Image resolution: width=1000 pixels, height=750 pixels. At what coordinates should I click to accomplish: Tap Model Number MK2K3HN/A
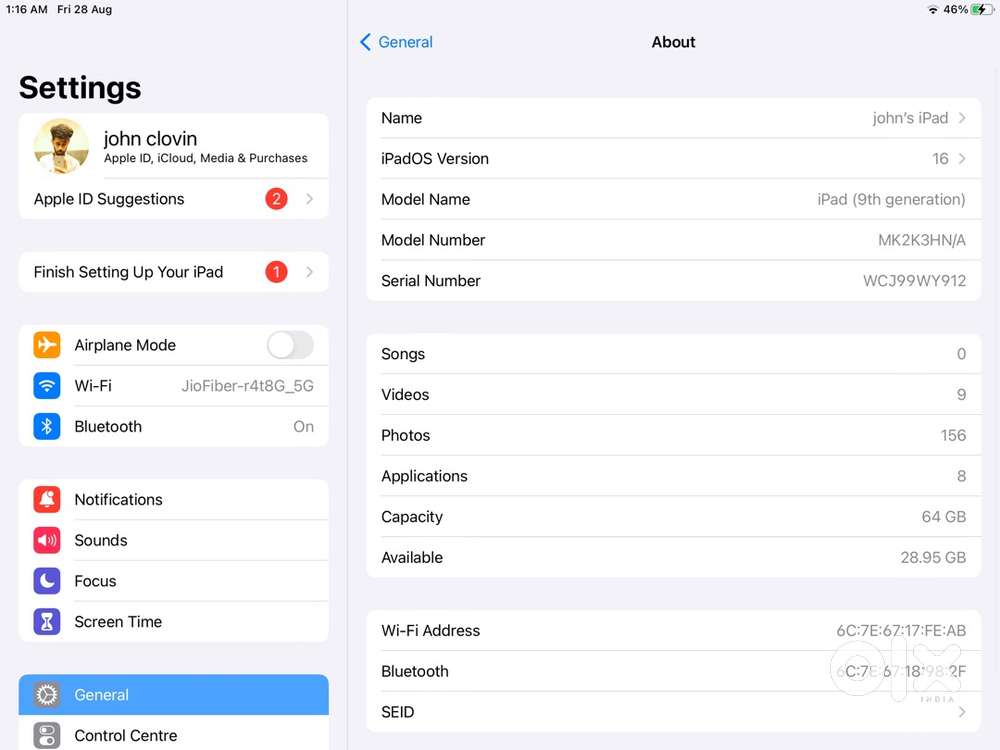point(922,240)
